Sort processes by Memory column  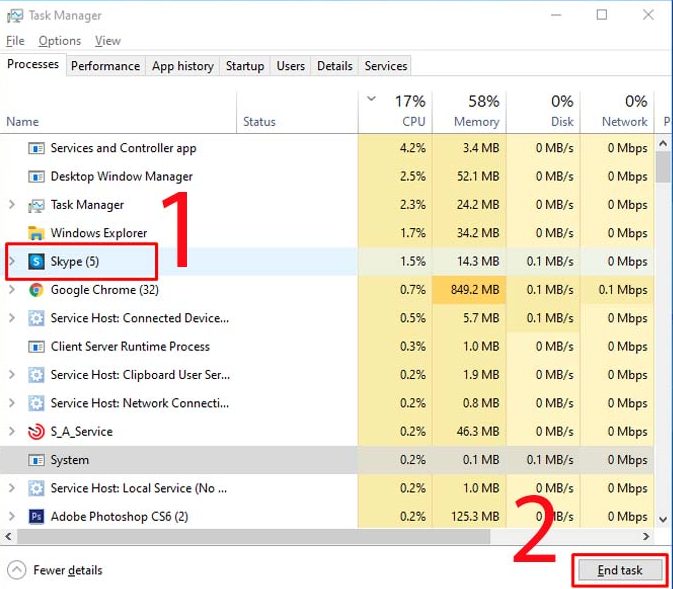point(475,112)
